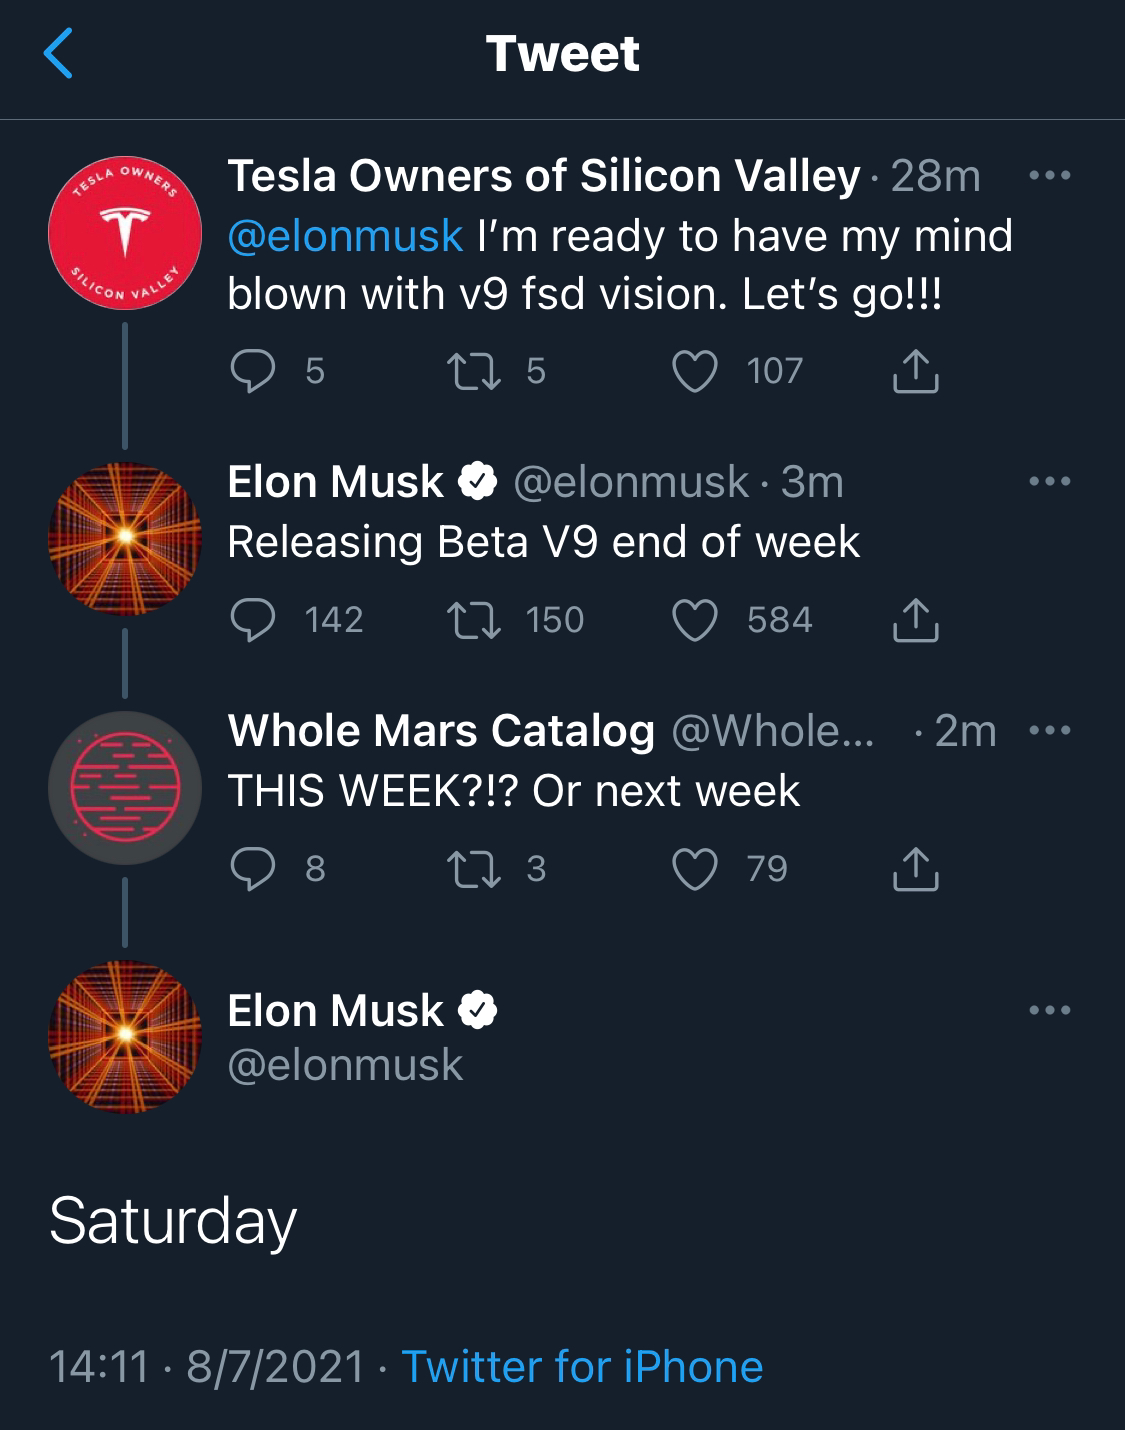Viewport: 1125px width, 1430px height.
Task: Open the more options menu on Elon Musk's reply
Action: (x=1050, y=479)
